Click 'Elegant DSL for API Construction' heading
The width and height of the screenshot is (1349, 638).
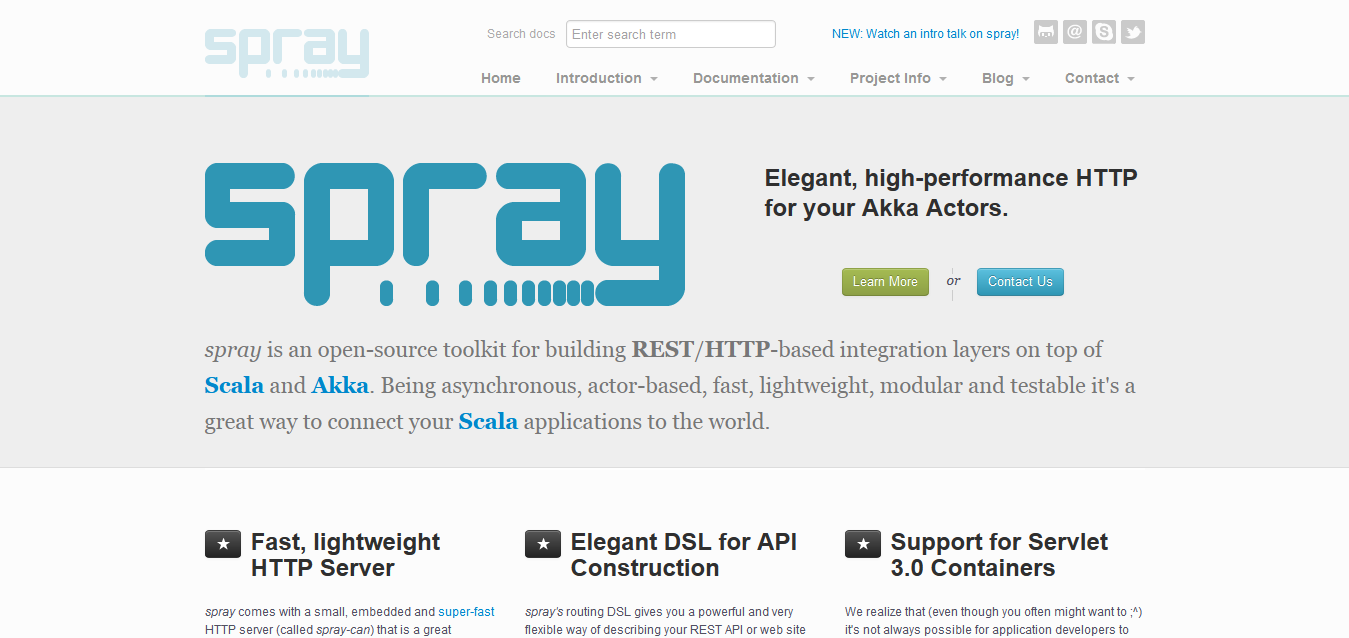(x=684, y=555)
